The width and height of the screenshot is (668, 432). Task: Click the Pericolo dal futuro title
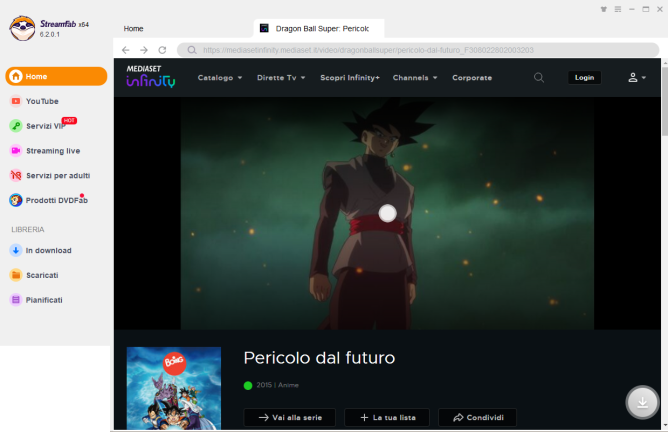pyautogui.click(x=319, y=358)
